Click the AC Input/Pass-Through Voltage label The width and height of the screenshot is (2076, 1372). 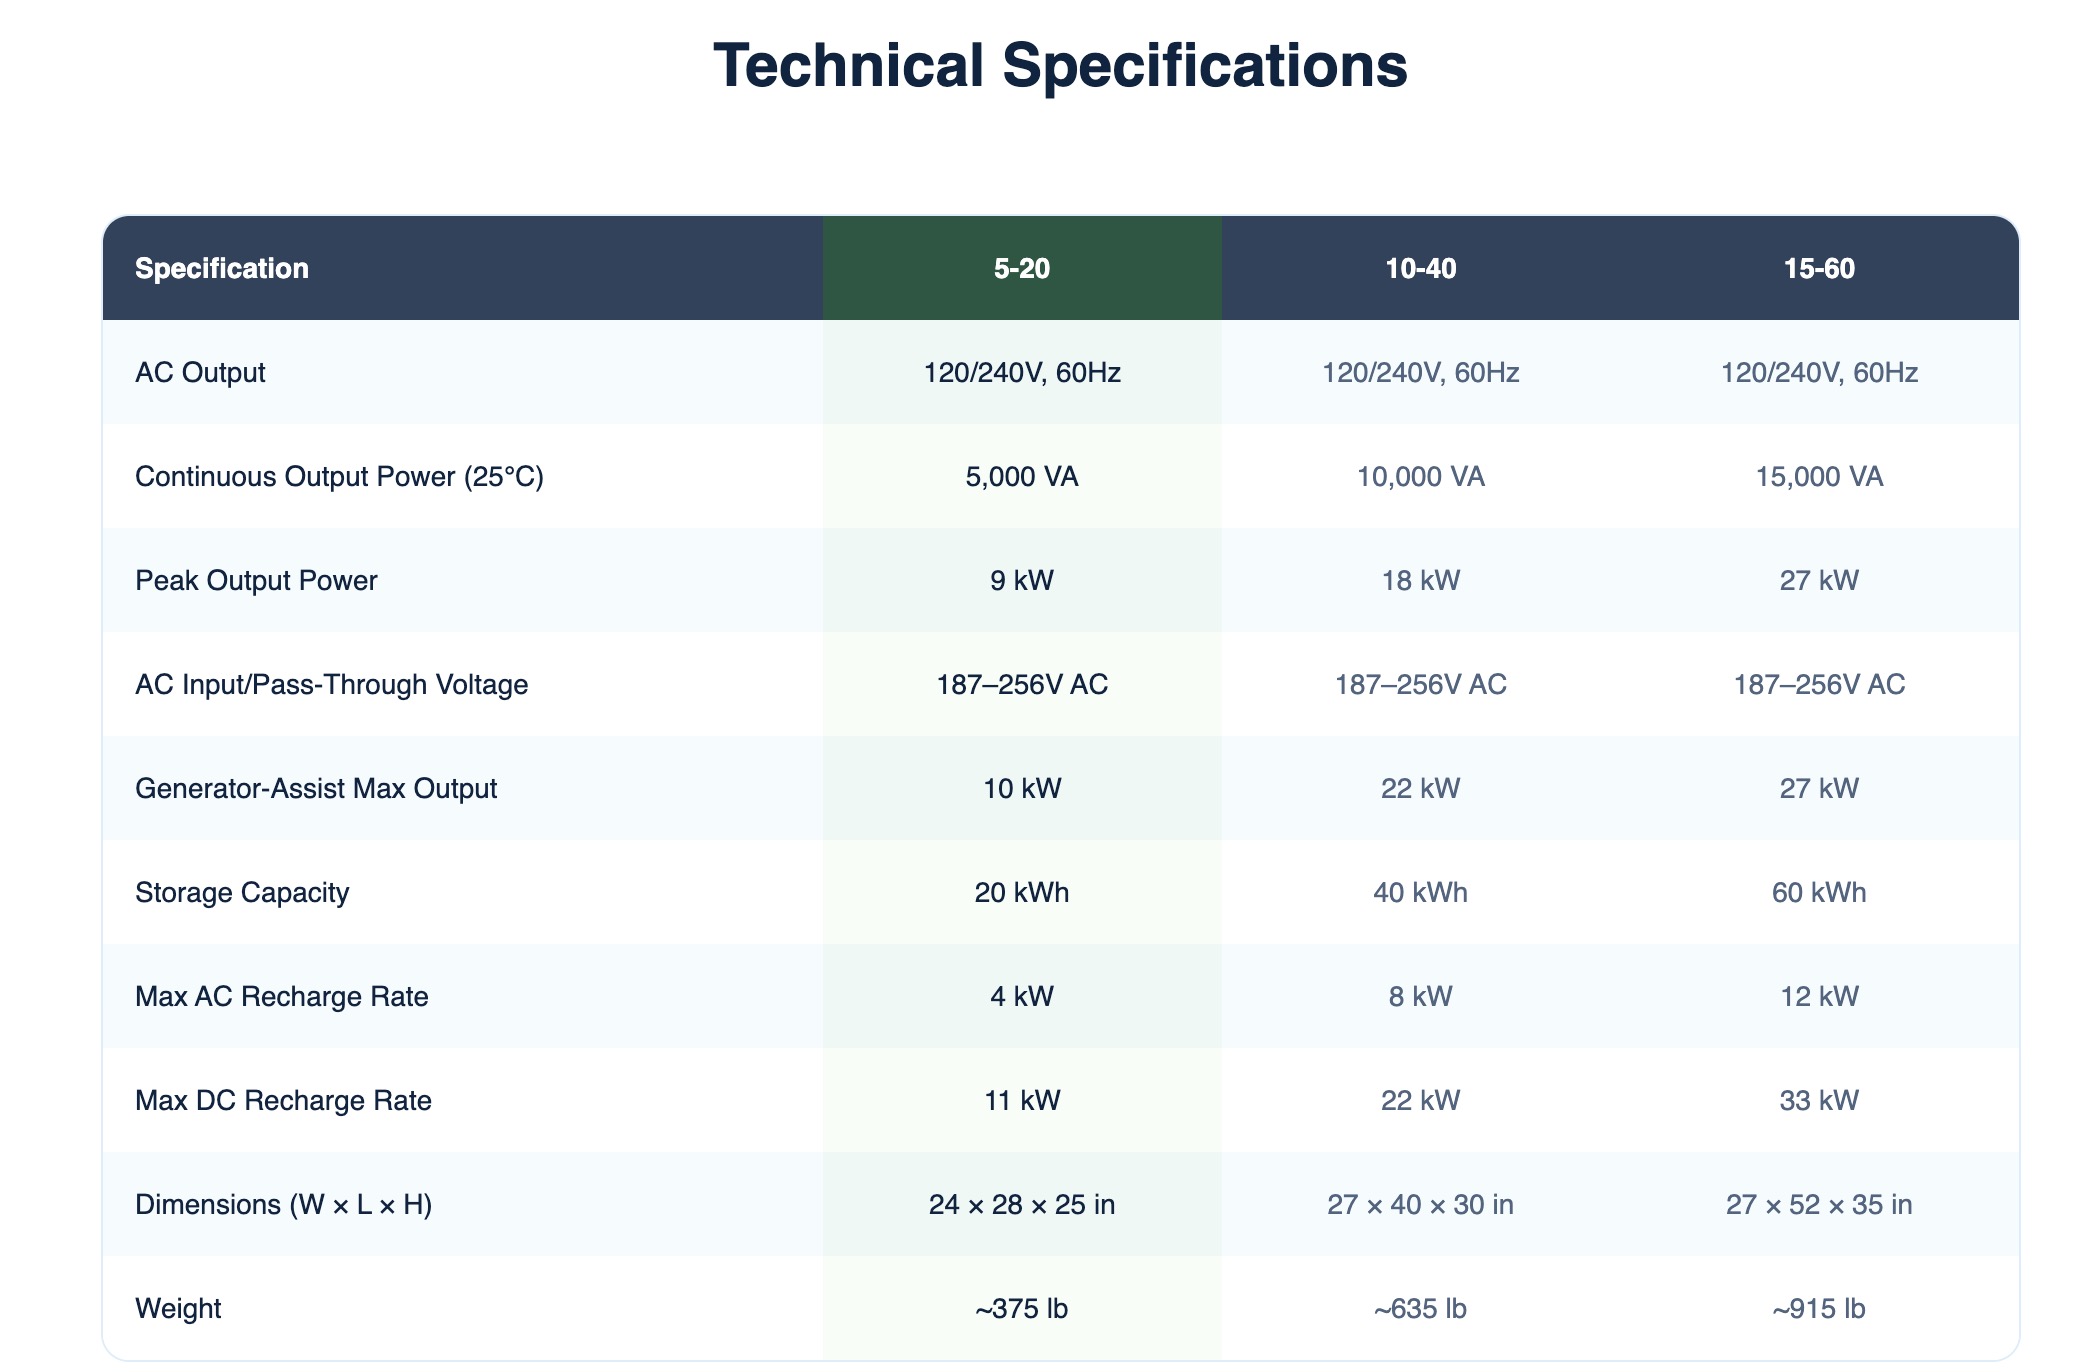pyautogui.click(x=331, y=684)
